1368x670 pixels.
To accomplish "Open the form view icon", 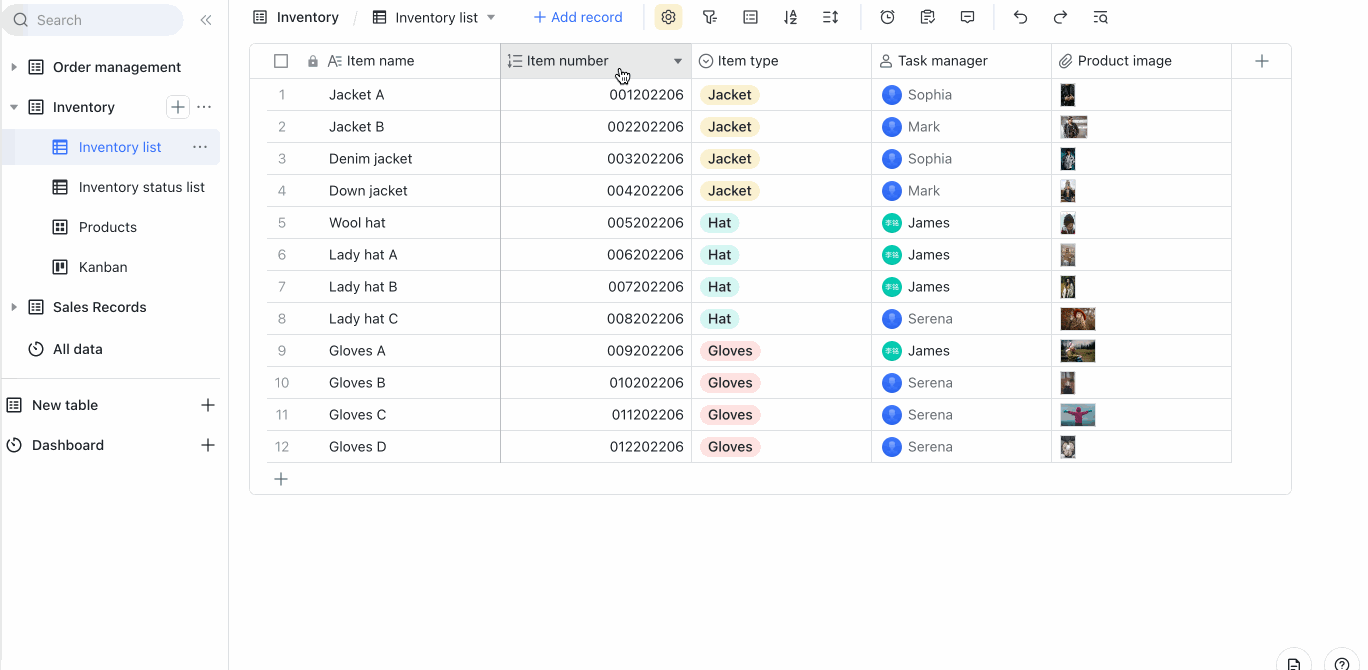I will pos(927,17).
